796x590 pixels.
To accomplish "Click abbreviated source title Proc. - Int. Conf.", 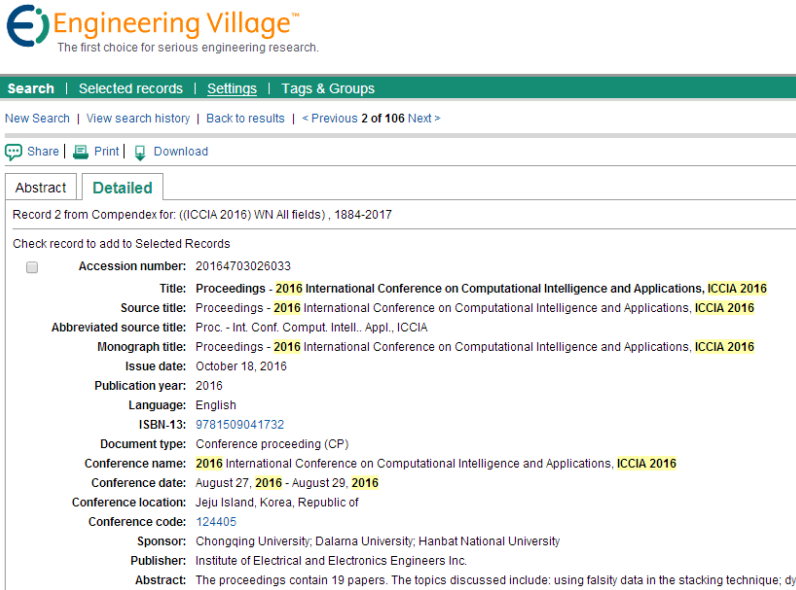I will click(x=311, y=327).
